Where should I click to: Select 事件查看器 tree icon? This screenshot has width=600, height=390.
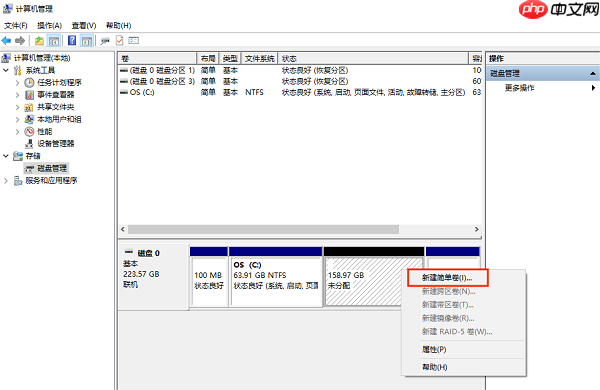tap(29, 95)
